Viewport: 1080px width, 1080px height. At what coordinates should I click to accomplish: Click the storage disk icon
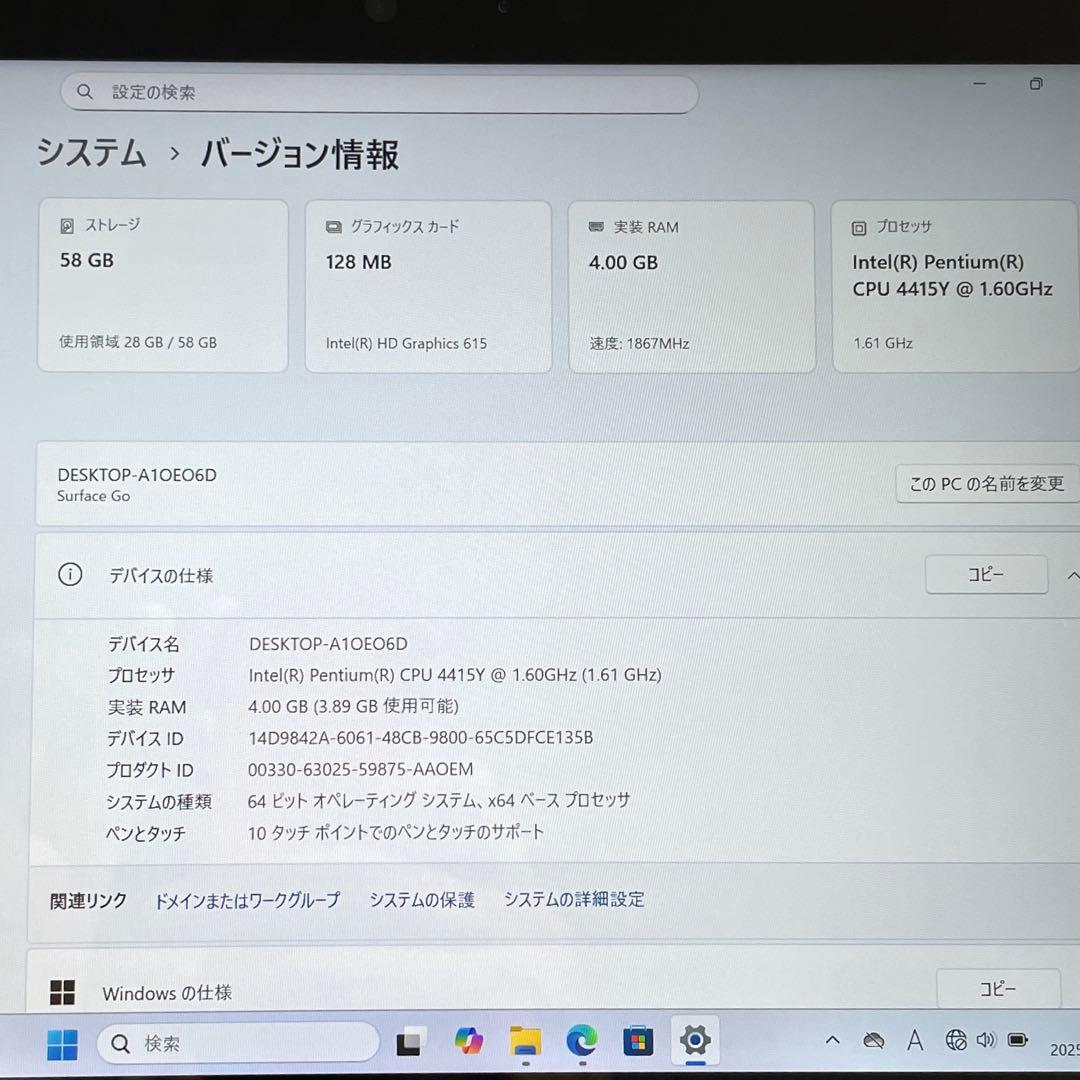pos(67,225)
